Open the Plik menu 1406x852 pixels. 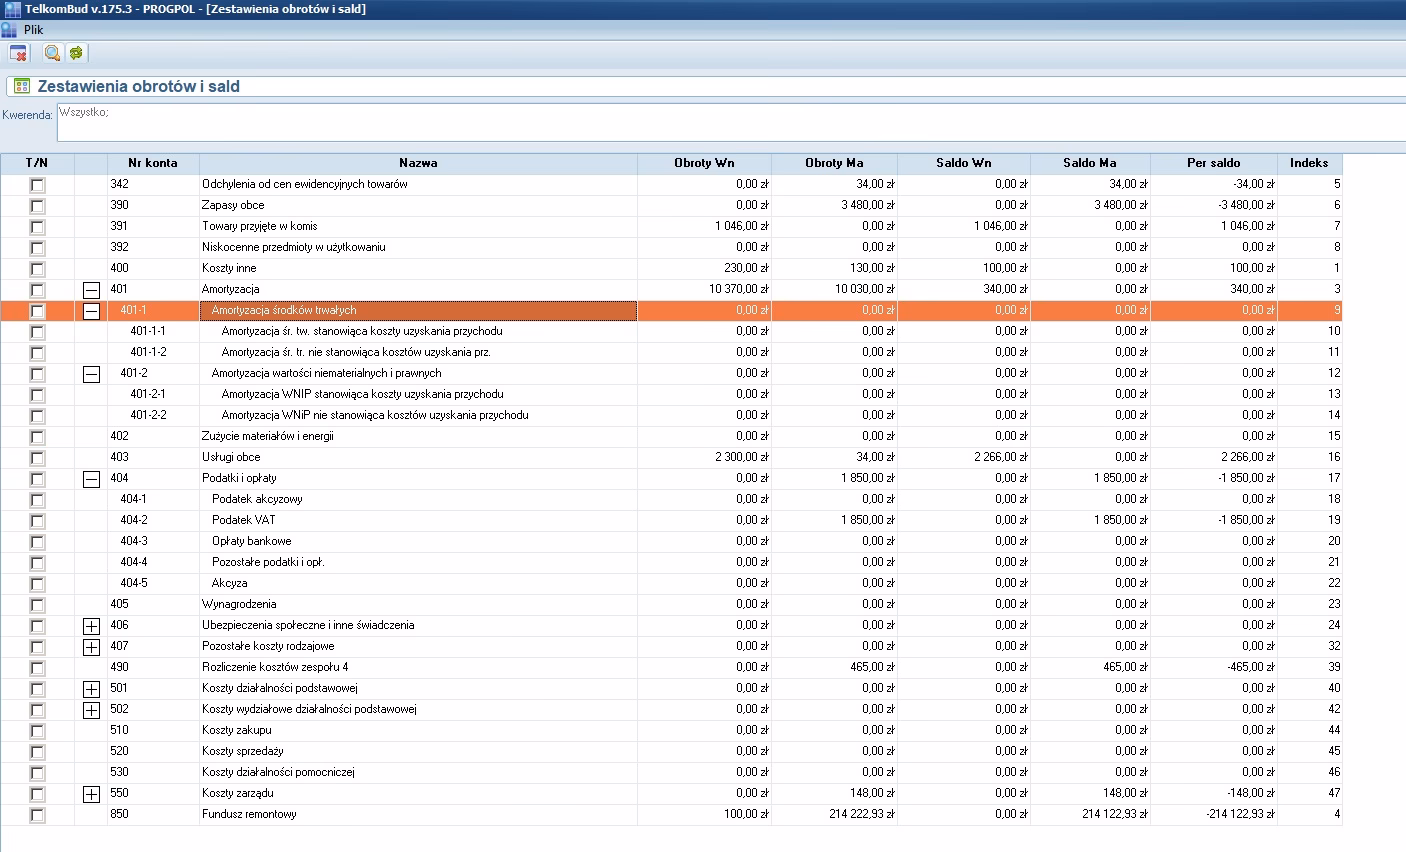34,30
